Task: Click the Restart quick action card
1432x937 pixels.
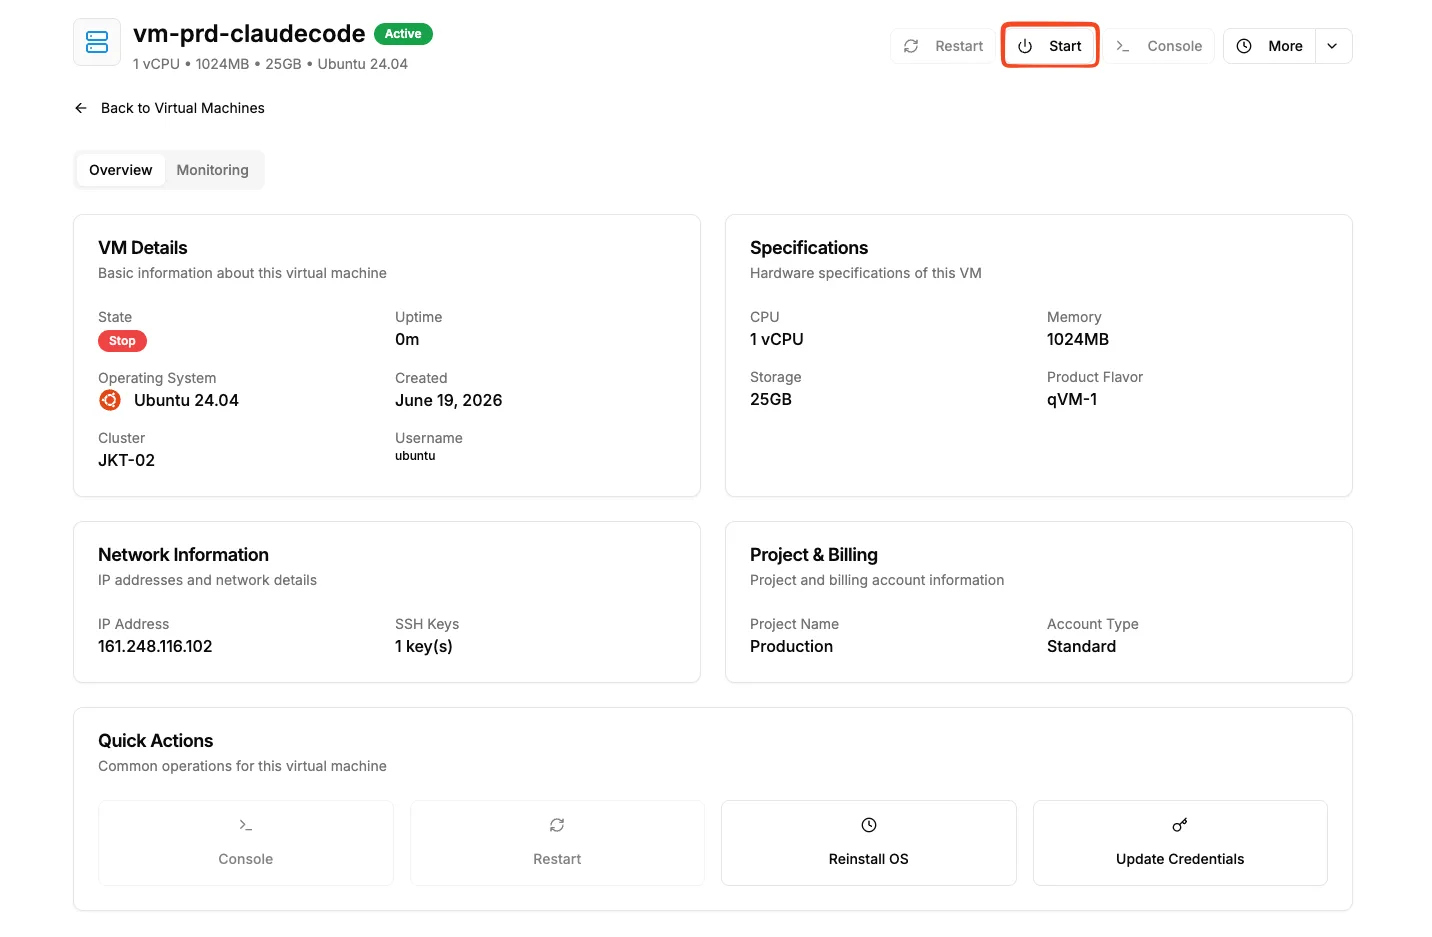Action: point(557,843)
